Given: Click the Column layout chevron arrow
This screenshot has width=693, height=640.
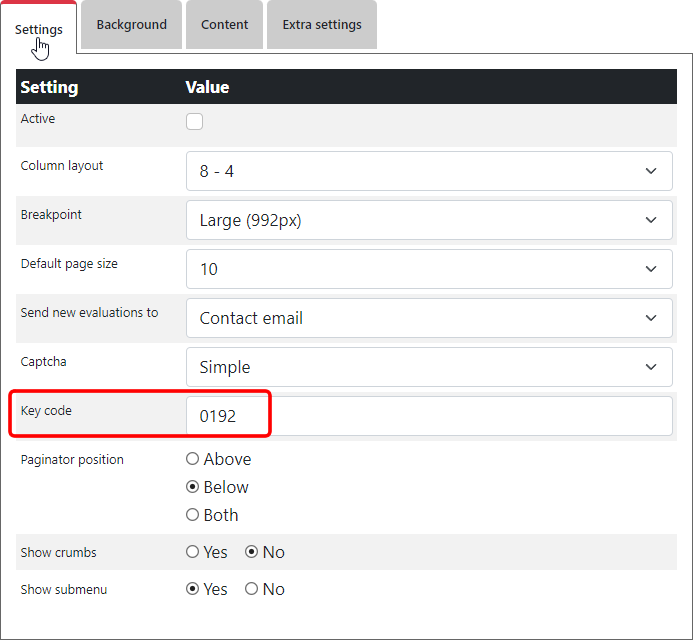Looking at the screenshot, I should tap(651, 171).
